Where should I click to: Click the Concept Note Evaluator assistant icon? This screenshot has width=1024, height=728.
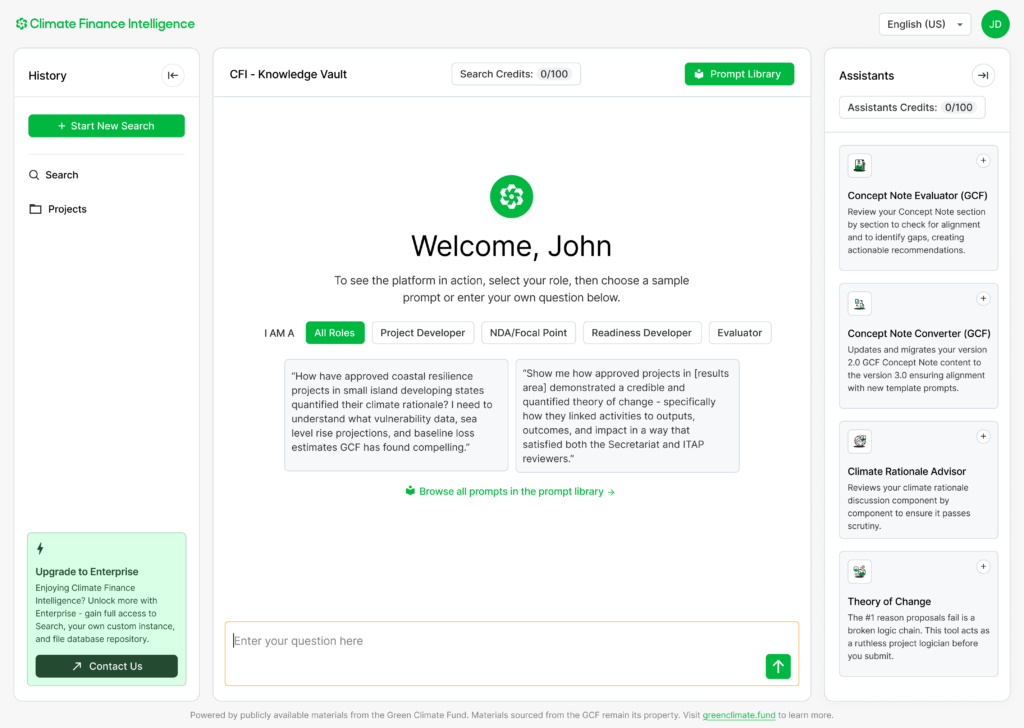(859, 166)
